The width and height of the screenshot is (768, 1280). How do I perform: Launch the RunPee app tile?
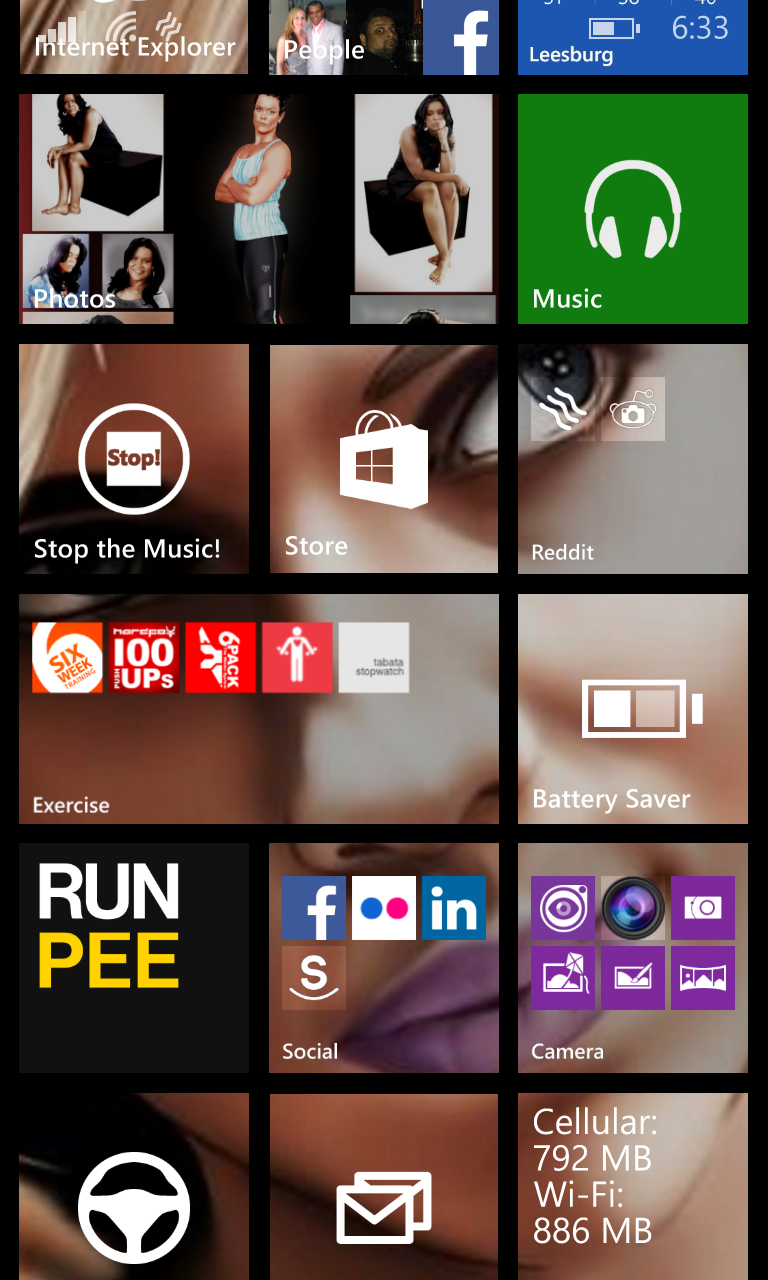point(134,958)
